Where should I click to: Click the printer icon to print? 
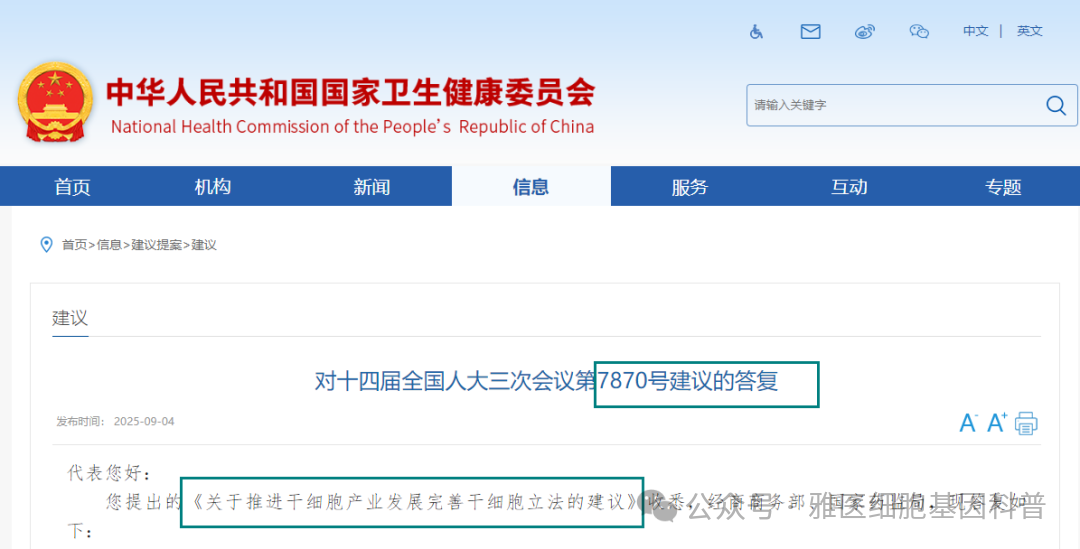(x=1026, y=423)
